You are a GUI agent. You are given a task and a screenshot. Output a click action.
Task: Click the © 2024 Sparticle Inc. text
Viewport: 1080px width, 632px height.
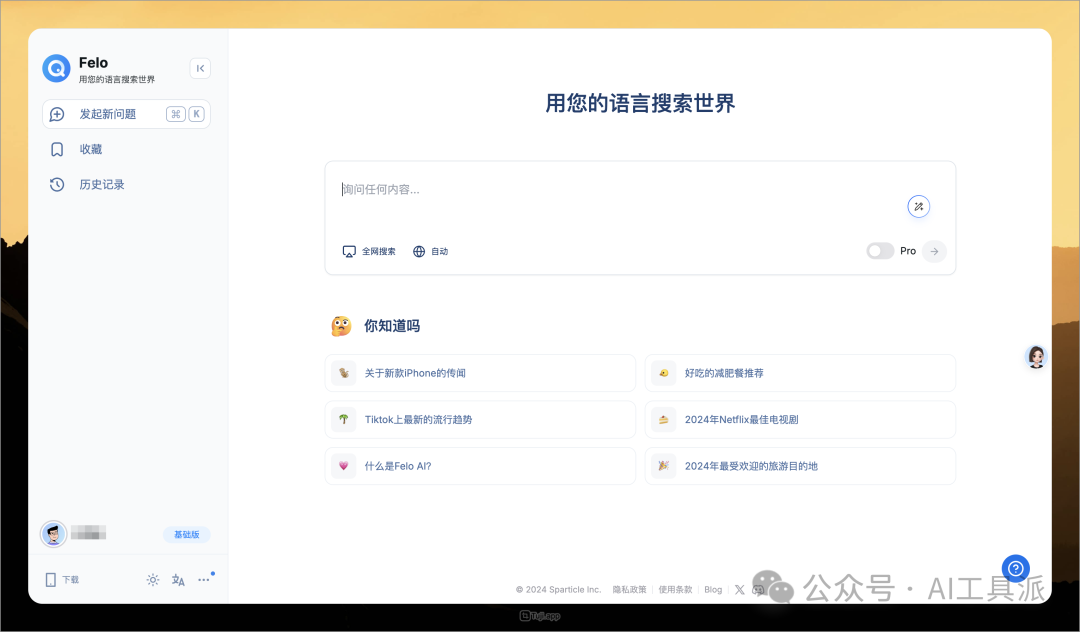[559, 589]
